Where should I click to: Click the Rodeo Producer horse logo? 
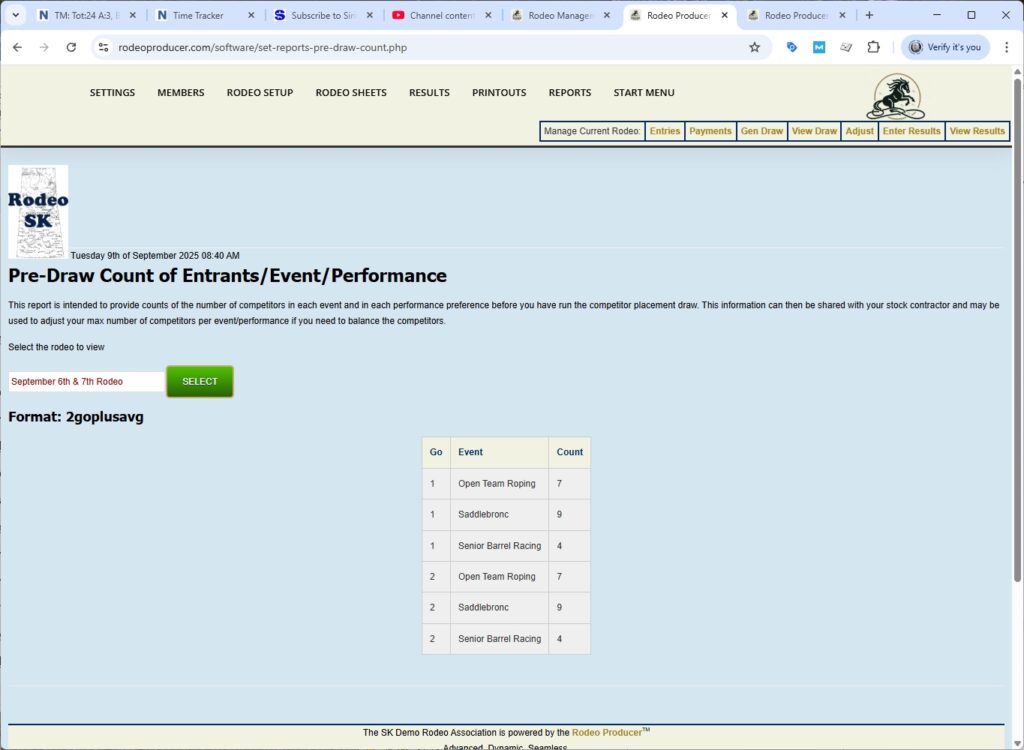pos(895,97)
